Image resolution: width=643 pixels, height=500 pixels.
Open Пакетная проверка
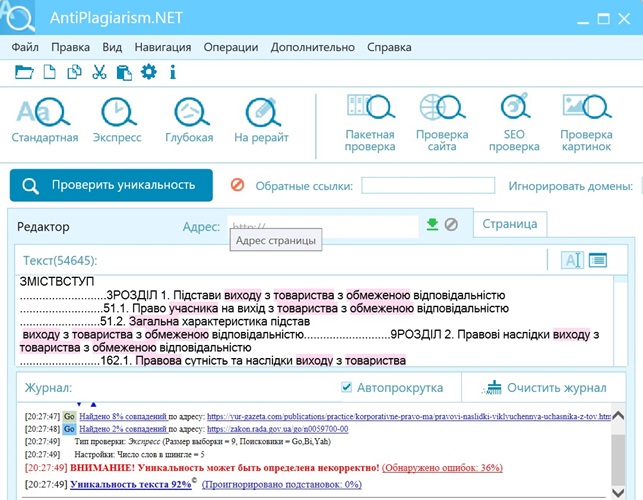click(x=370, y=123)
